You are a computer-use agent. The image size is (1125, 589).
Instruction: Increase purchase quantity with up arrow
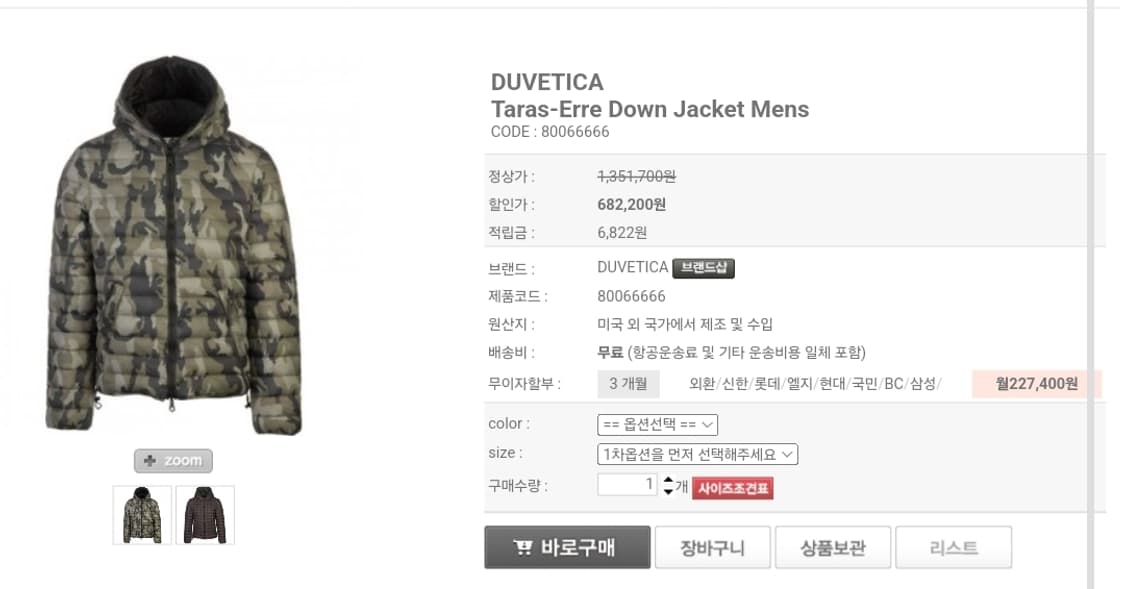coord(668,480)
